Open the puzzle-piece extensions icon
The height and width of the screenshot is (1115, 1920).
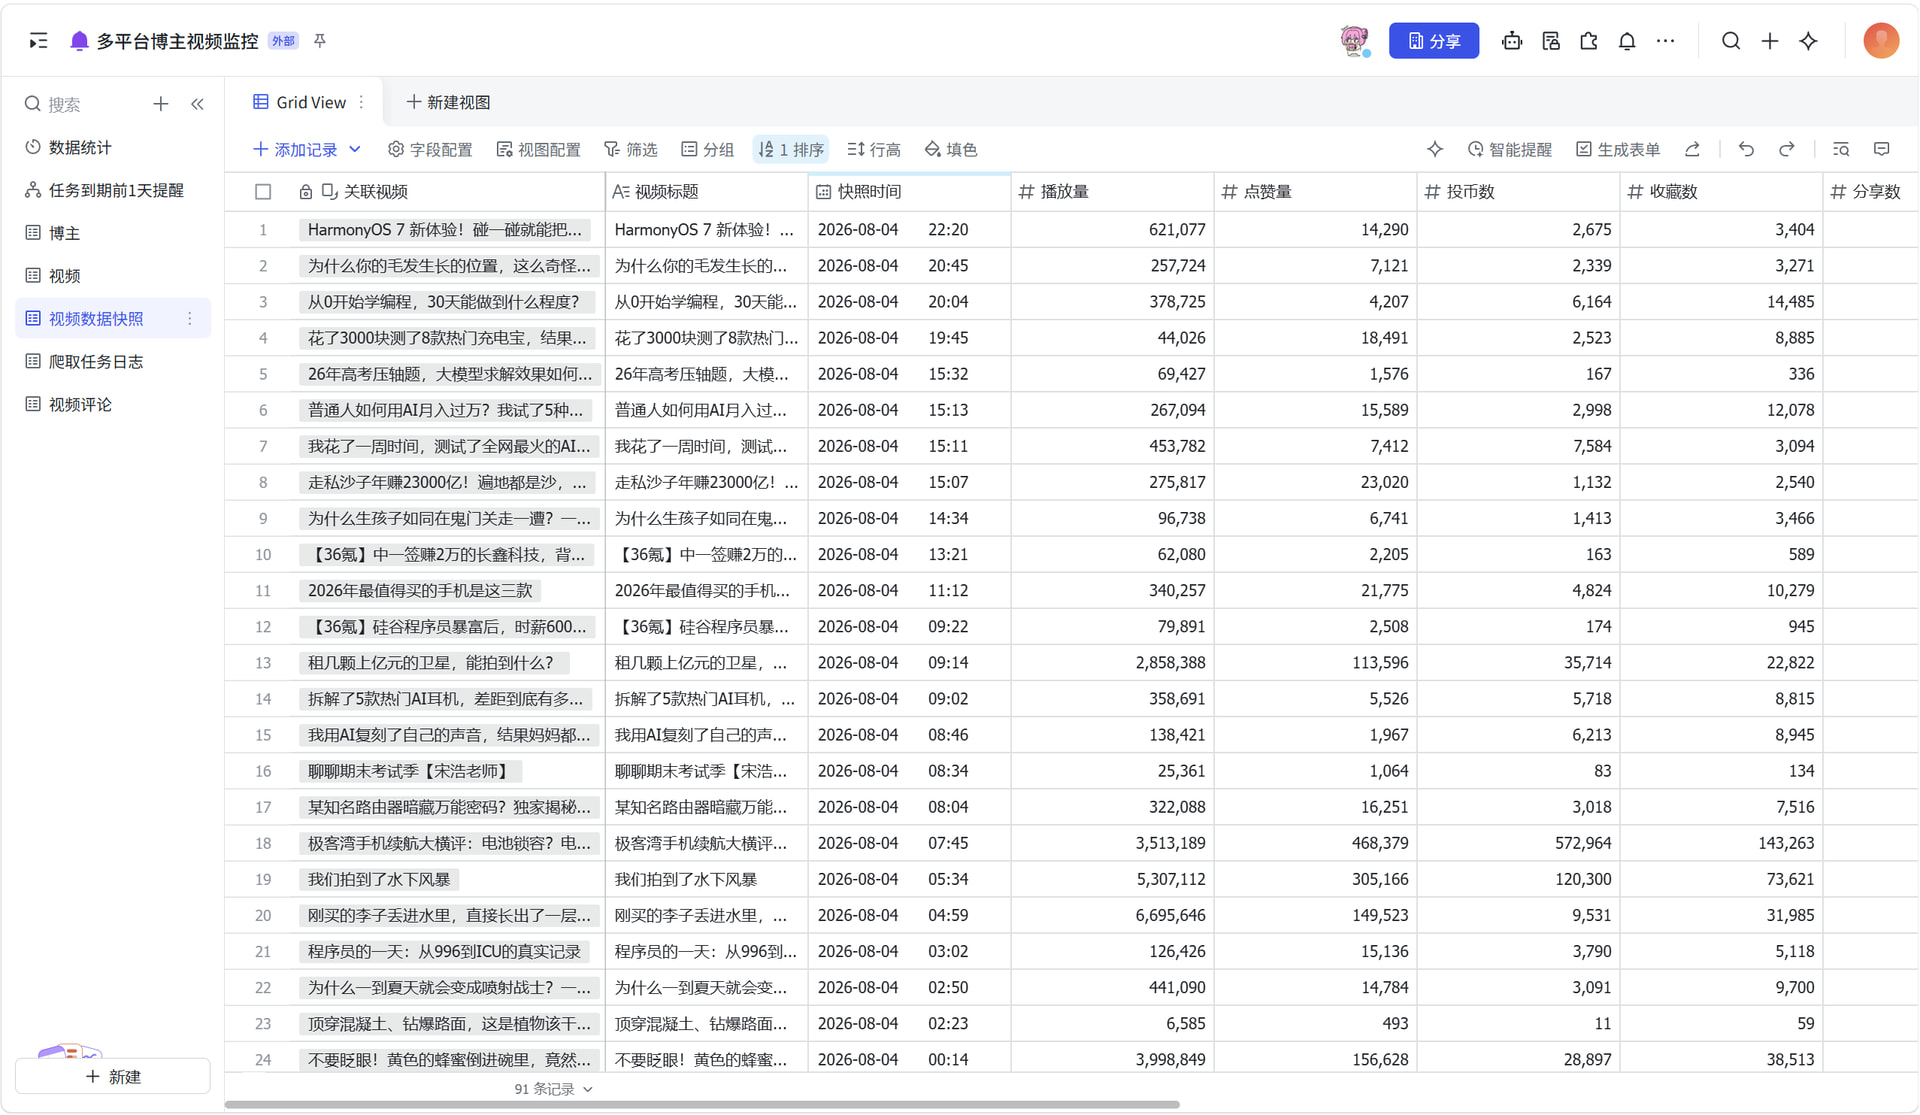click(1589, 41)
